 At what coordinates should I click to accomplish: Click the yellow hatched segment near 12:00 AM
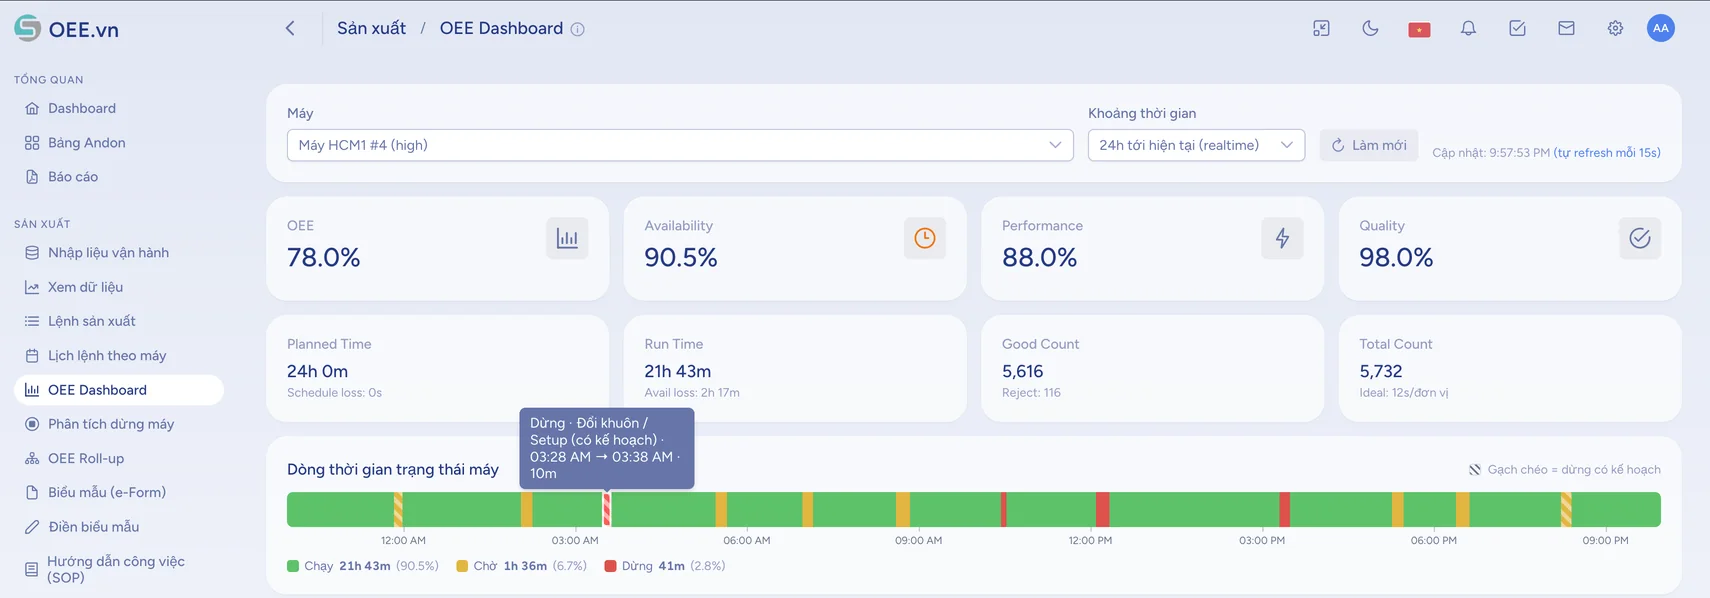pos(398,509)
